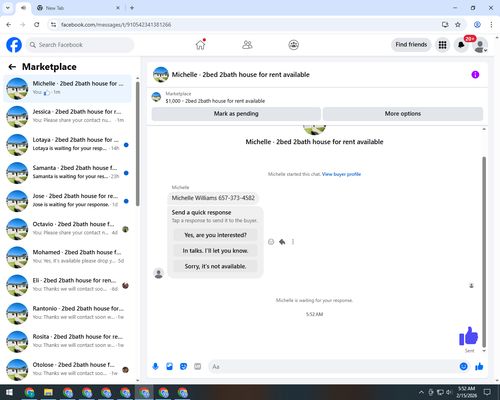The width and height of the screenshot is (500, 400).
Task: Open Windows Start menu
Action: pyautogui.click(x=9, y=392)
